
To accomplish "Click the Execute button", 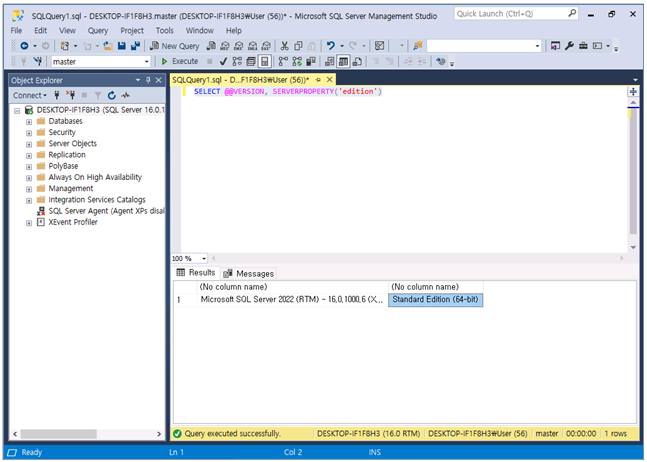I will 180,61.
